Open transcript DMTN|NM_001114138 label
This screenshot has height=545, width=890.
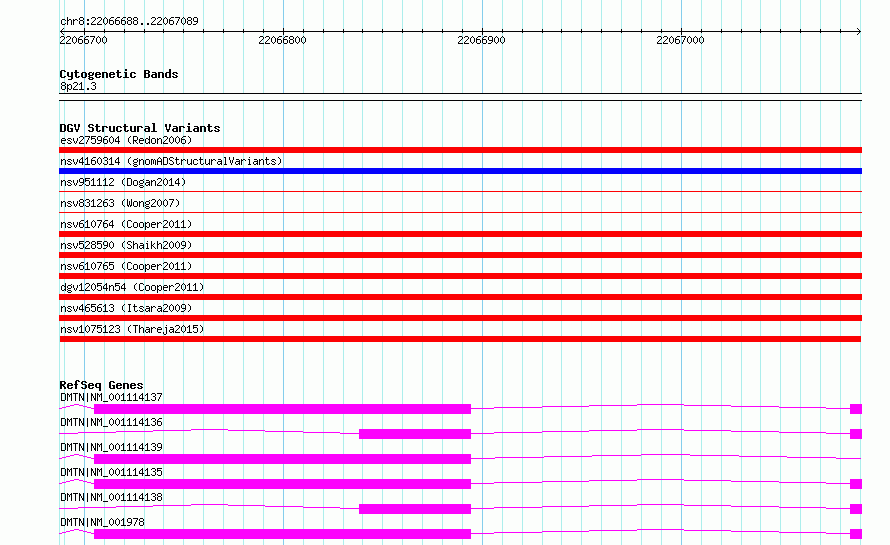111,497
